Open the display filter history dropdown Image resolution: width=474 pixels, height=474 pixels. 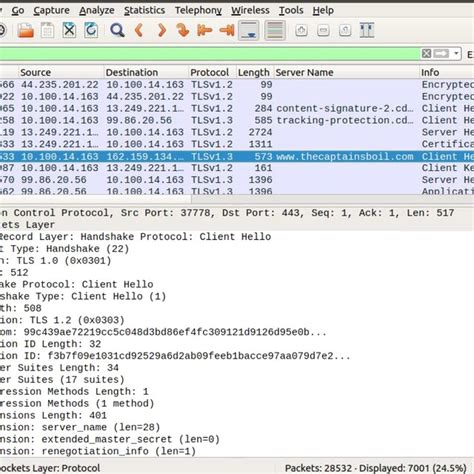click(x=456, y=53)
